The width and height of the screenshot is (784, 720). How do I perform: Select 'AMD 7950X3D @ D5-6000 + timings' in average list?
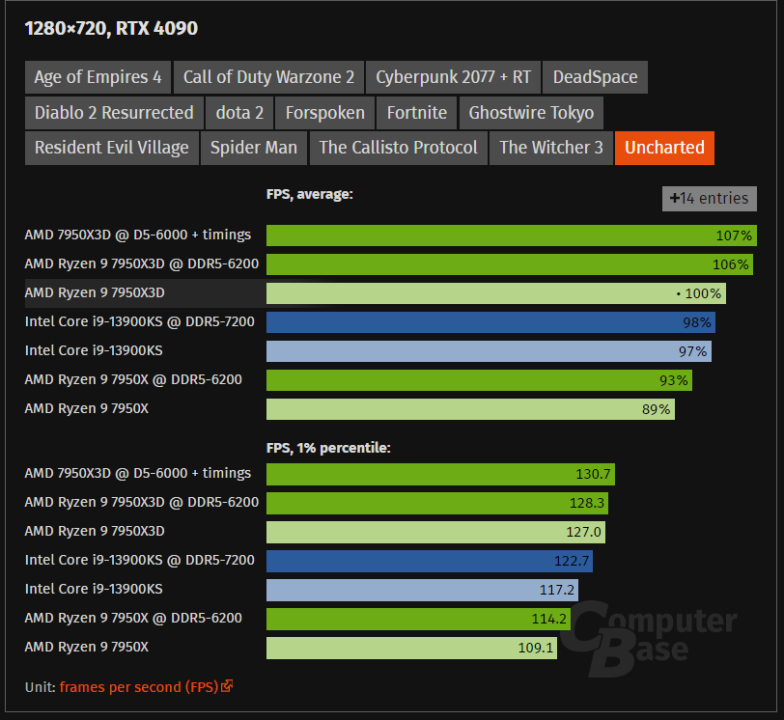click(x=138, y=235)
